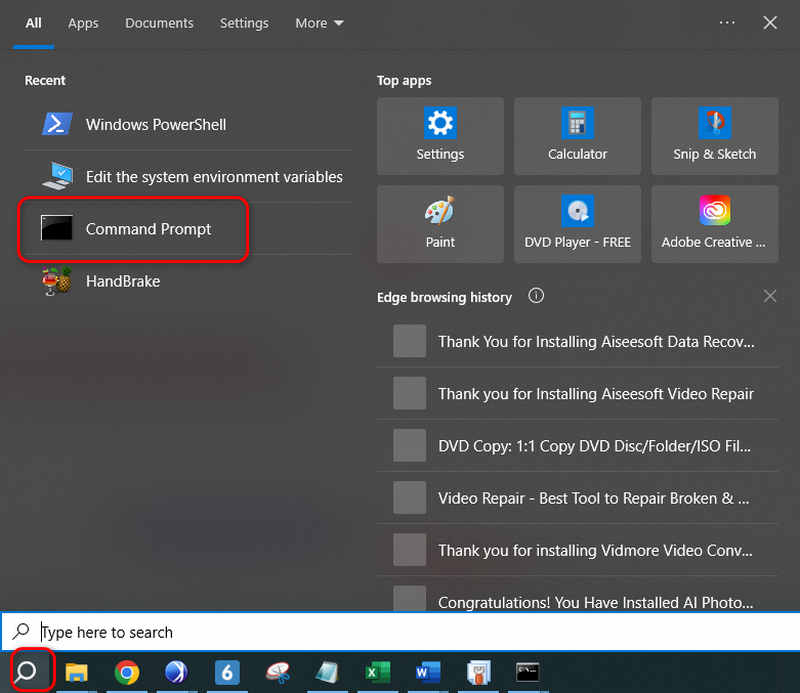Launch Excel from the taskbar
This screenshot has height=693, width=800.
[378, 672]
